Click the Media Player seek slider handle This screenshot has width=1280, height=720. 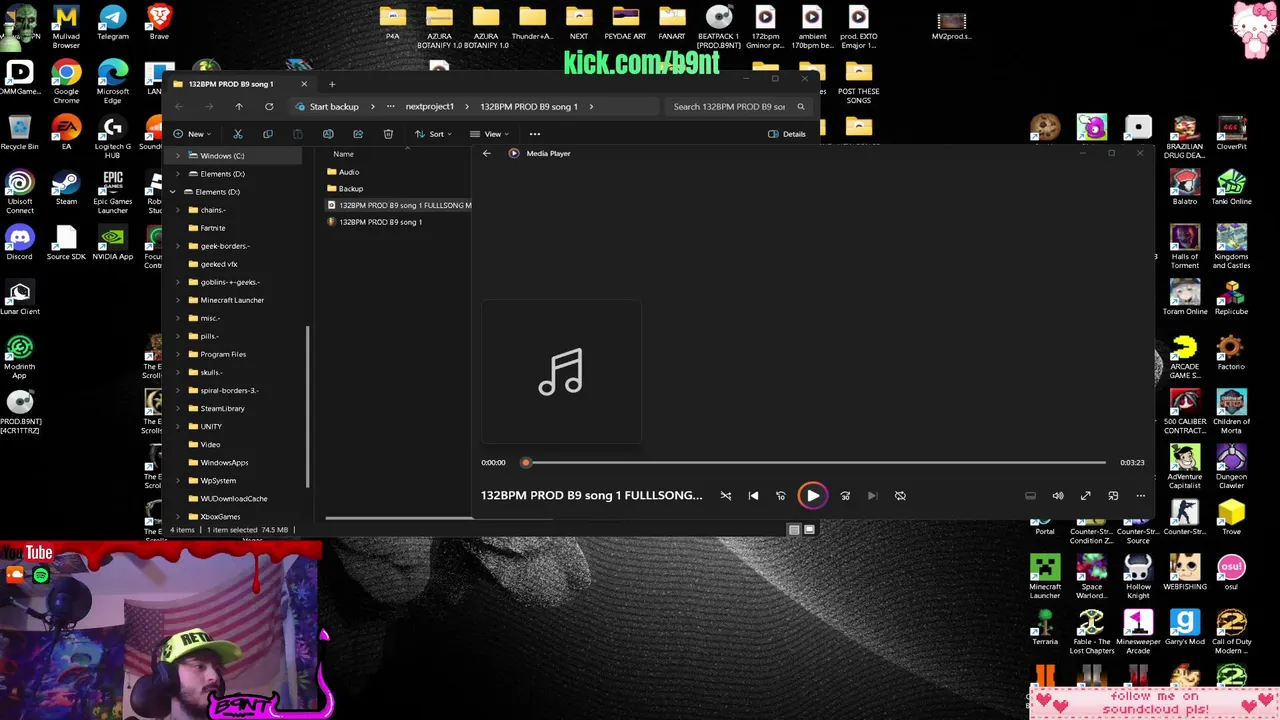(x=525, y=462)
